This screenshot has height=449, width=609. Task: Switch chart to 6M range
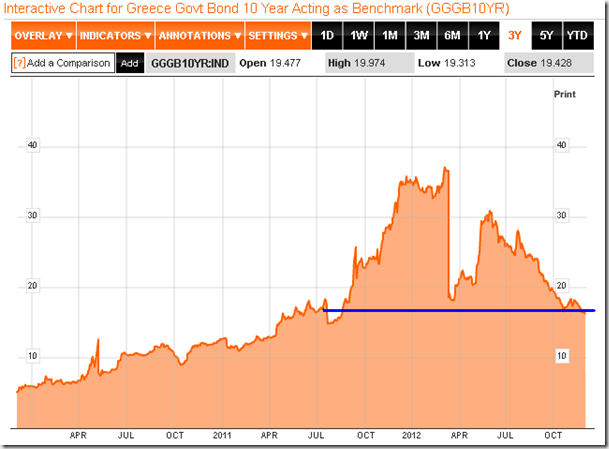[x=452, y=36]
